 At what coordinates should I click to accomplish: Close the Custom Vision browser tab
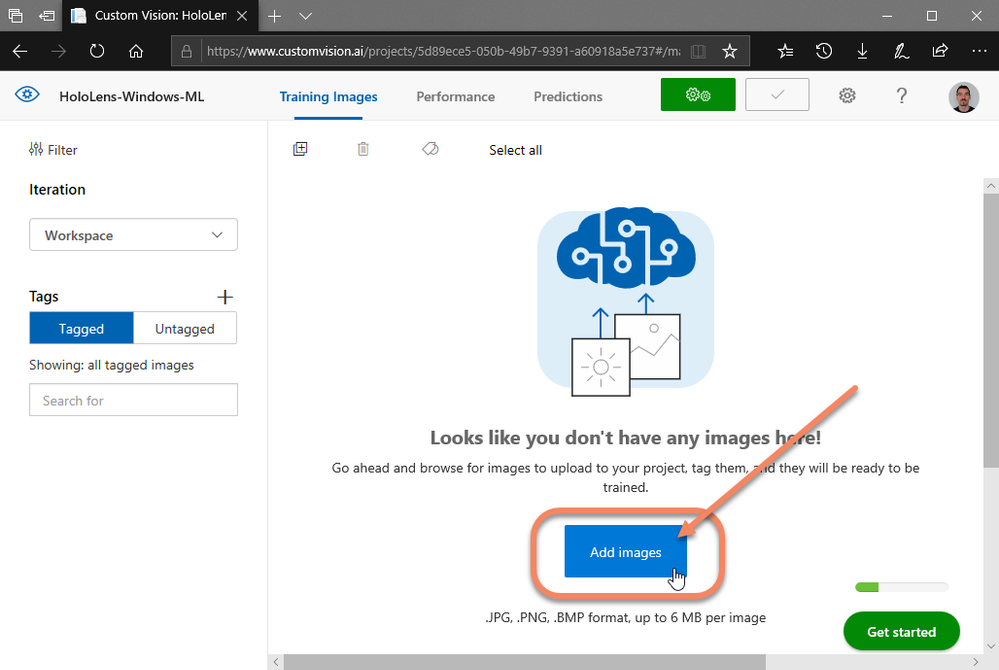click(242, 16)
